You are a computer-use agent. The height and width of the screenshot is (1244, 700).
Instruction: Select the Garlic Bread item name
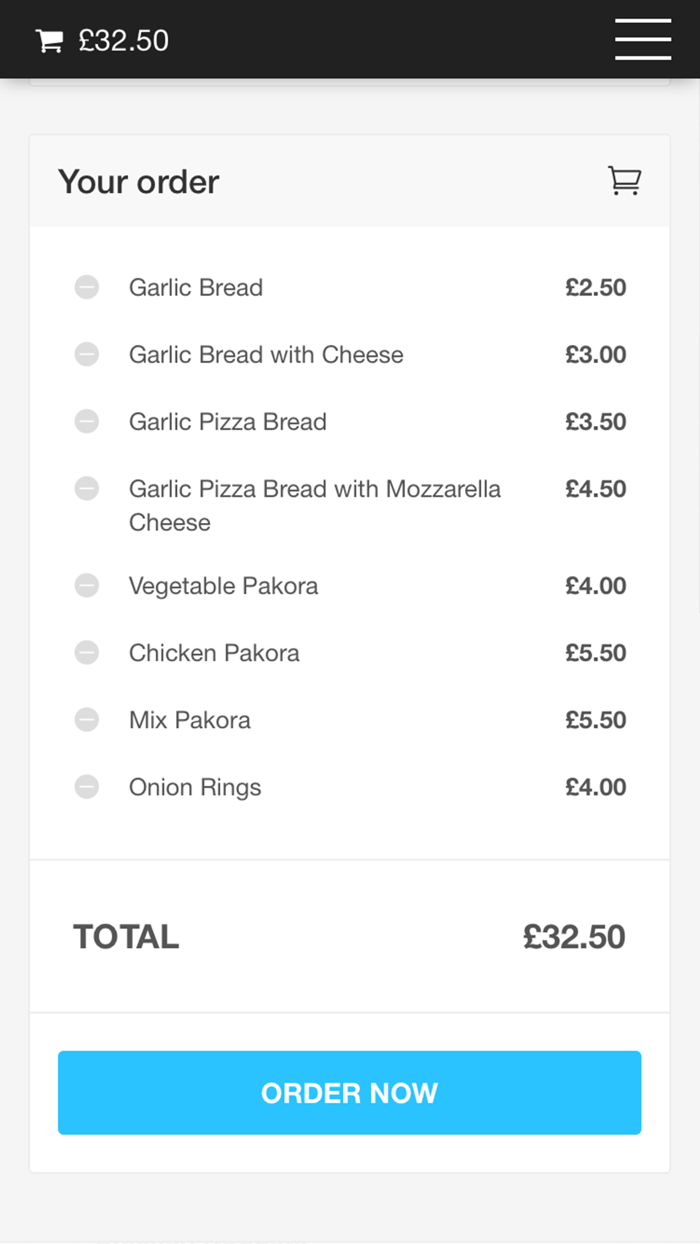(195, 287)
